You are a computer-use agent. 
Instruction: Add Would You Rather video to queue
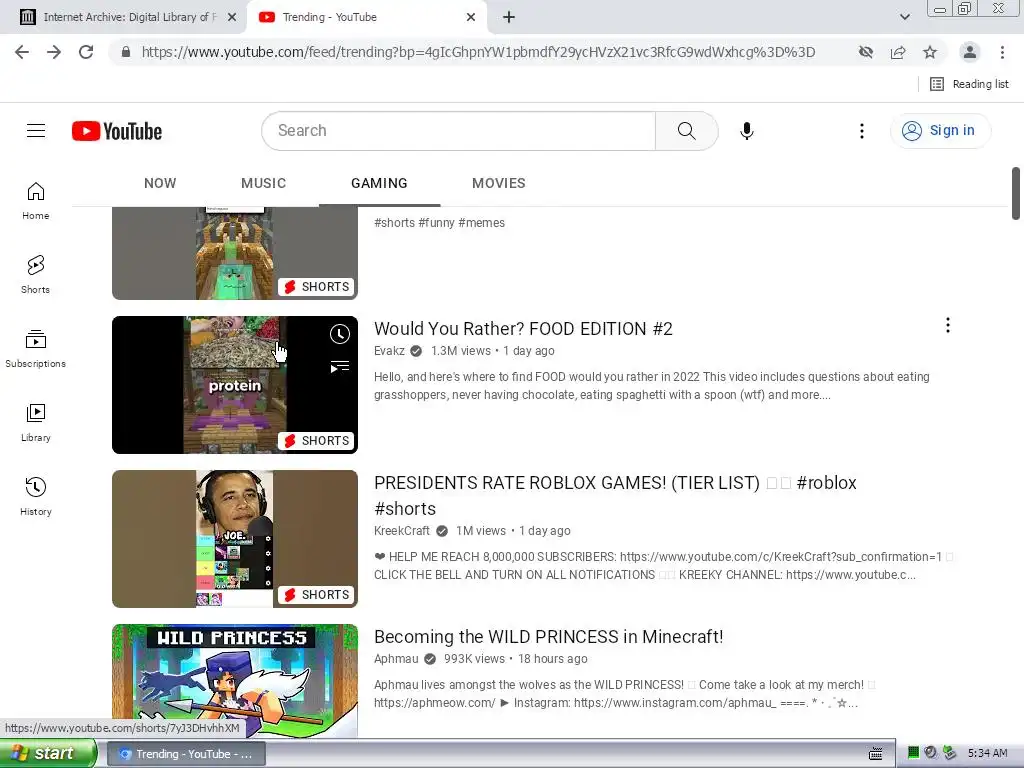[x=340, y=367]
